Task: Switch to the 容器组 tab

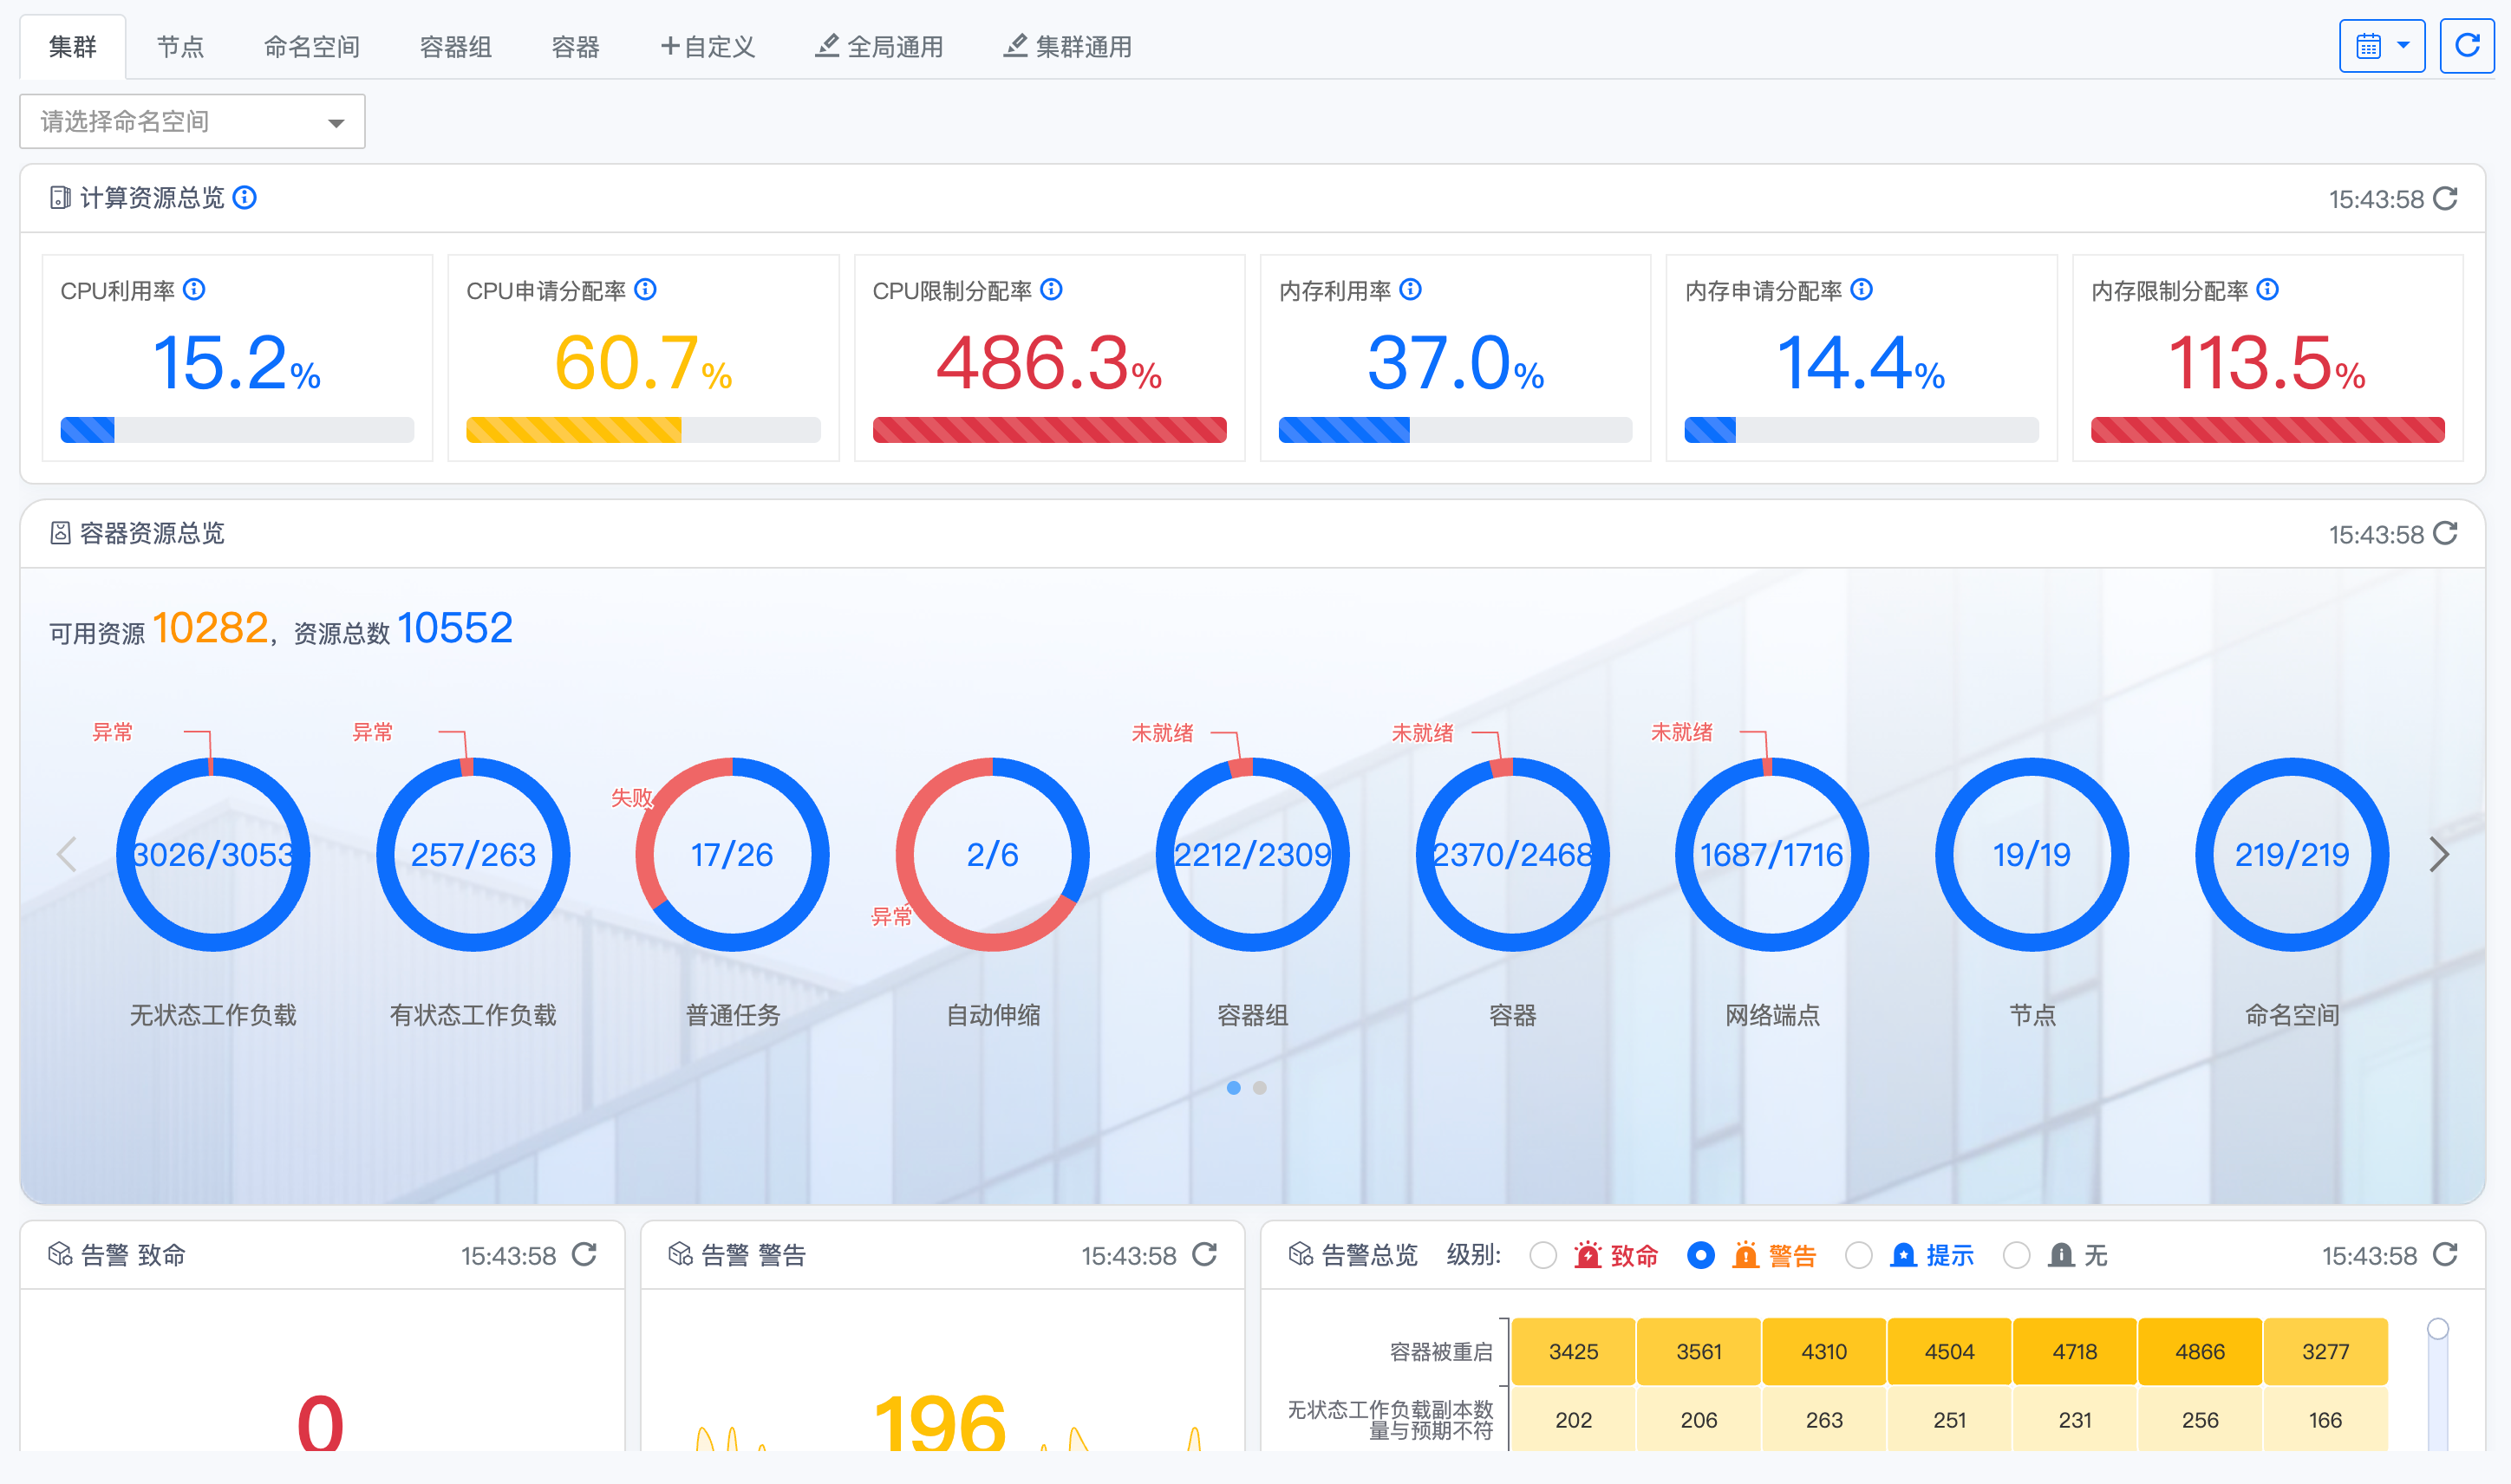Action: [455, 46]
